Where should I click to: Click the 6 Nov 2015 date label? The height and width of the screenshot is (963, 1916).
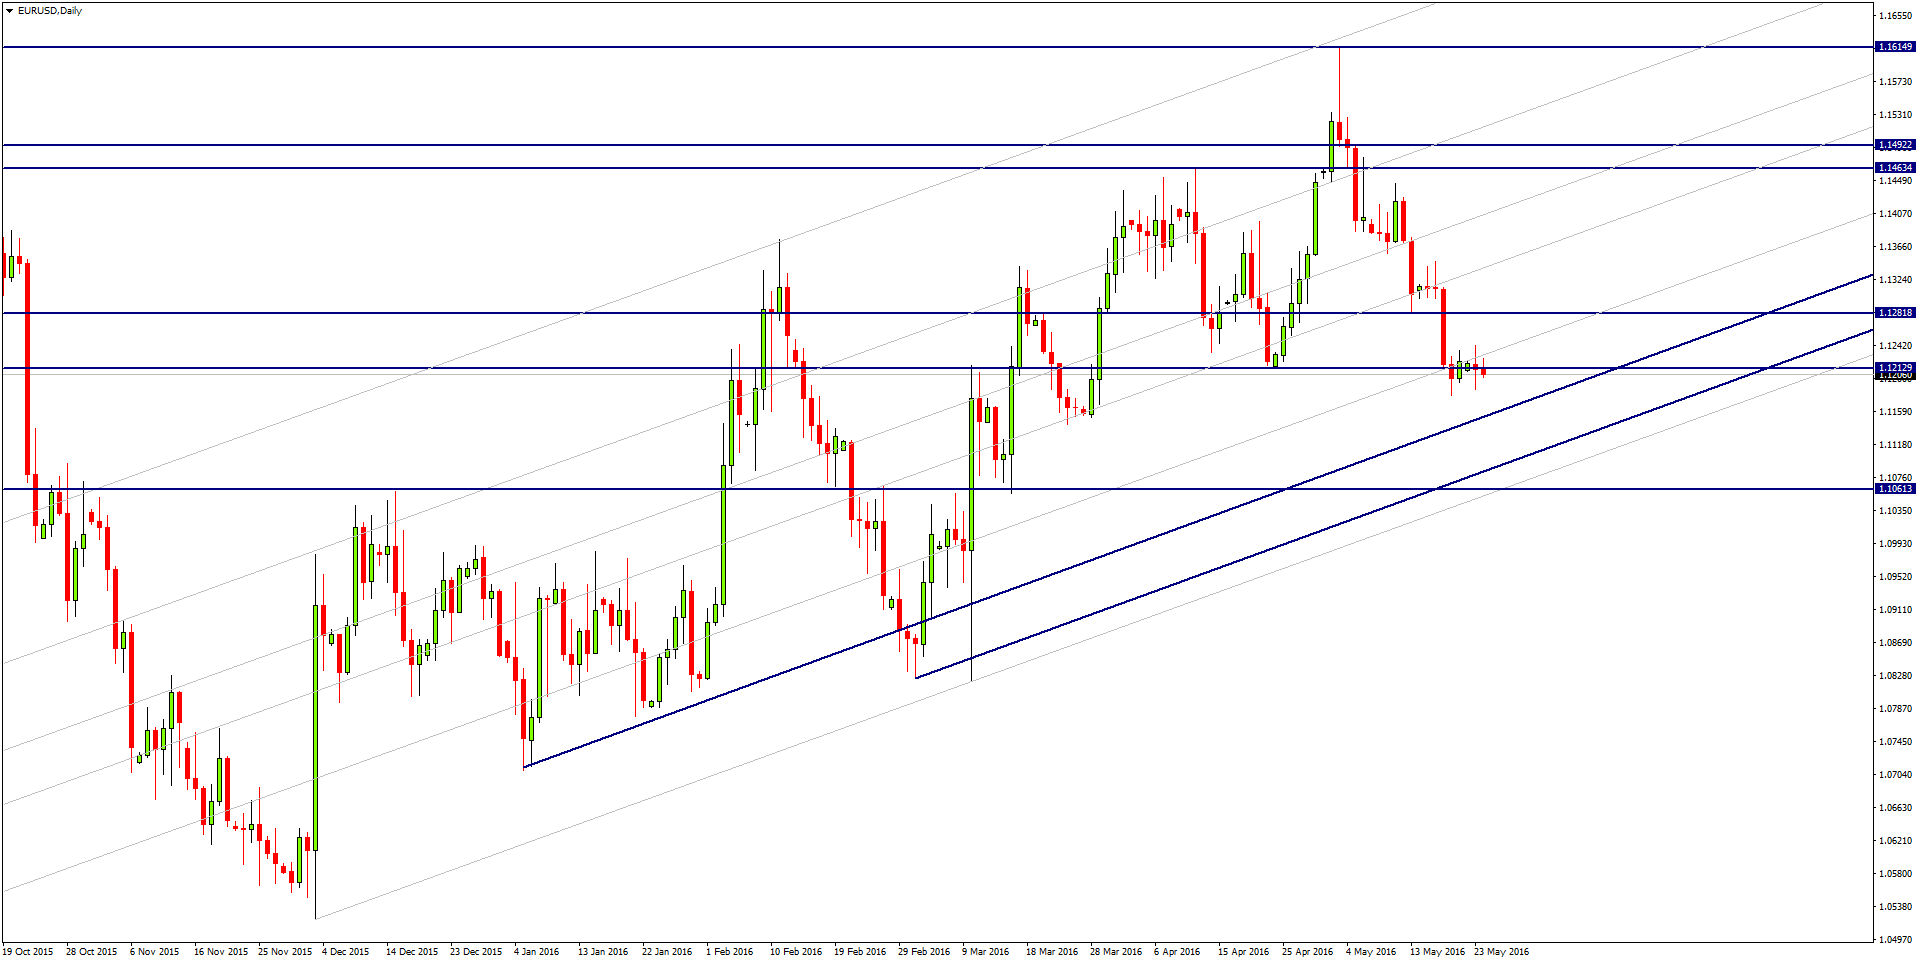click(x=155, y=952)
